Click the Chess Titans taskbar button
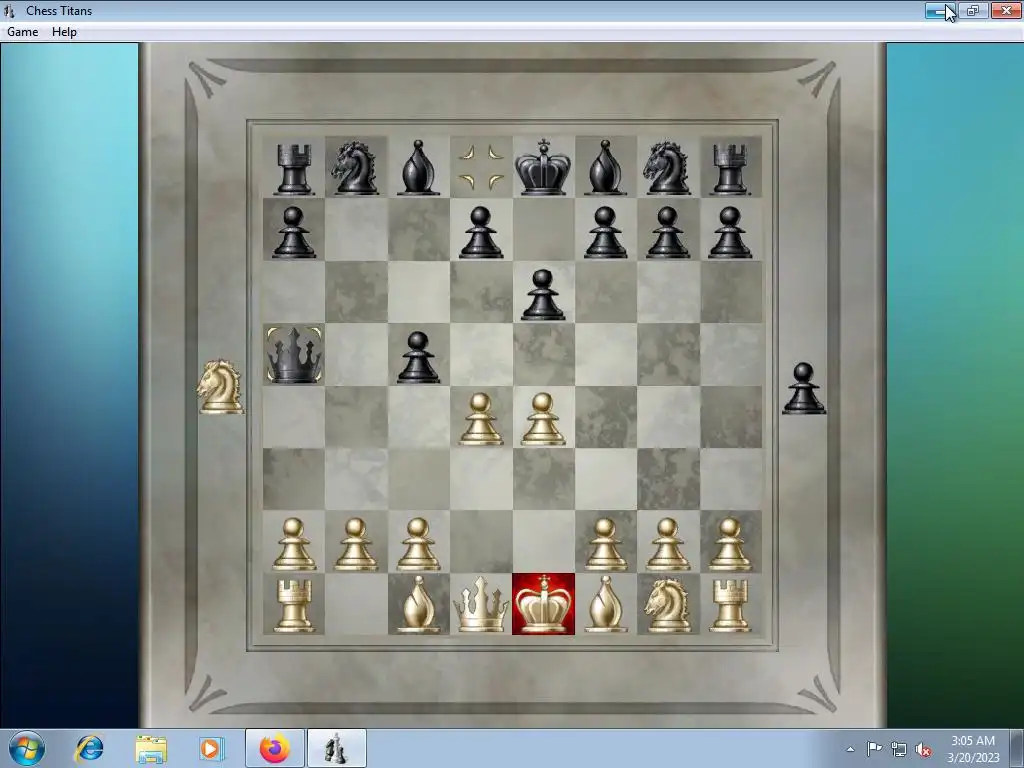The image size is (1024, 768). [336, 748]
